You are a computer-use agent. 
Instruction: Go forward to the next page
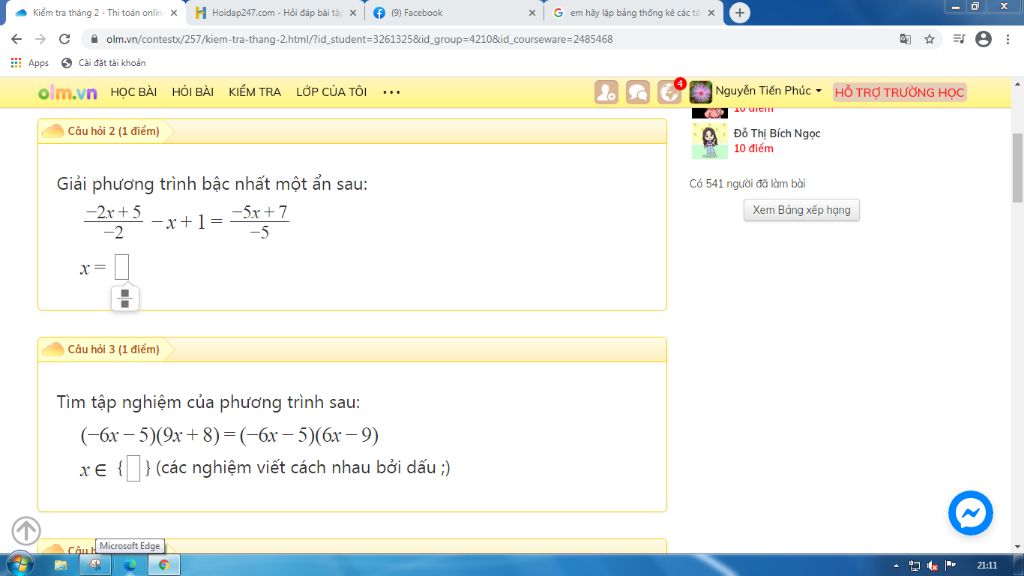(x=40, y=39)
